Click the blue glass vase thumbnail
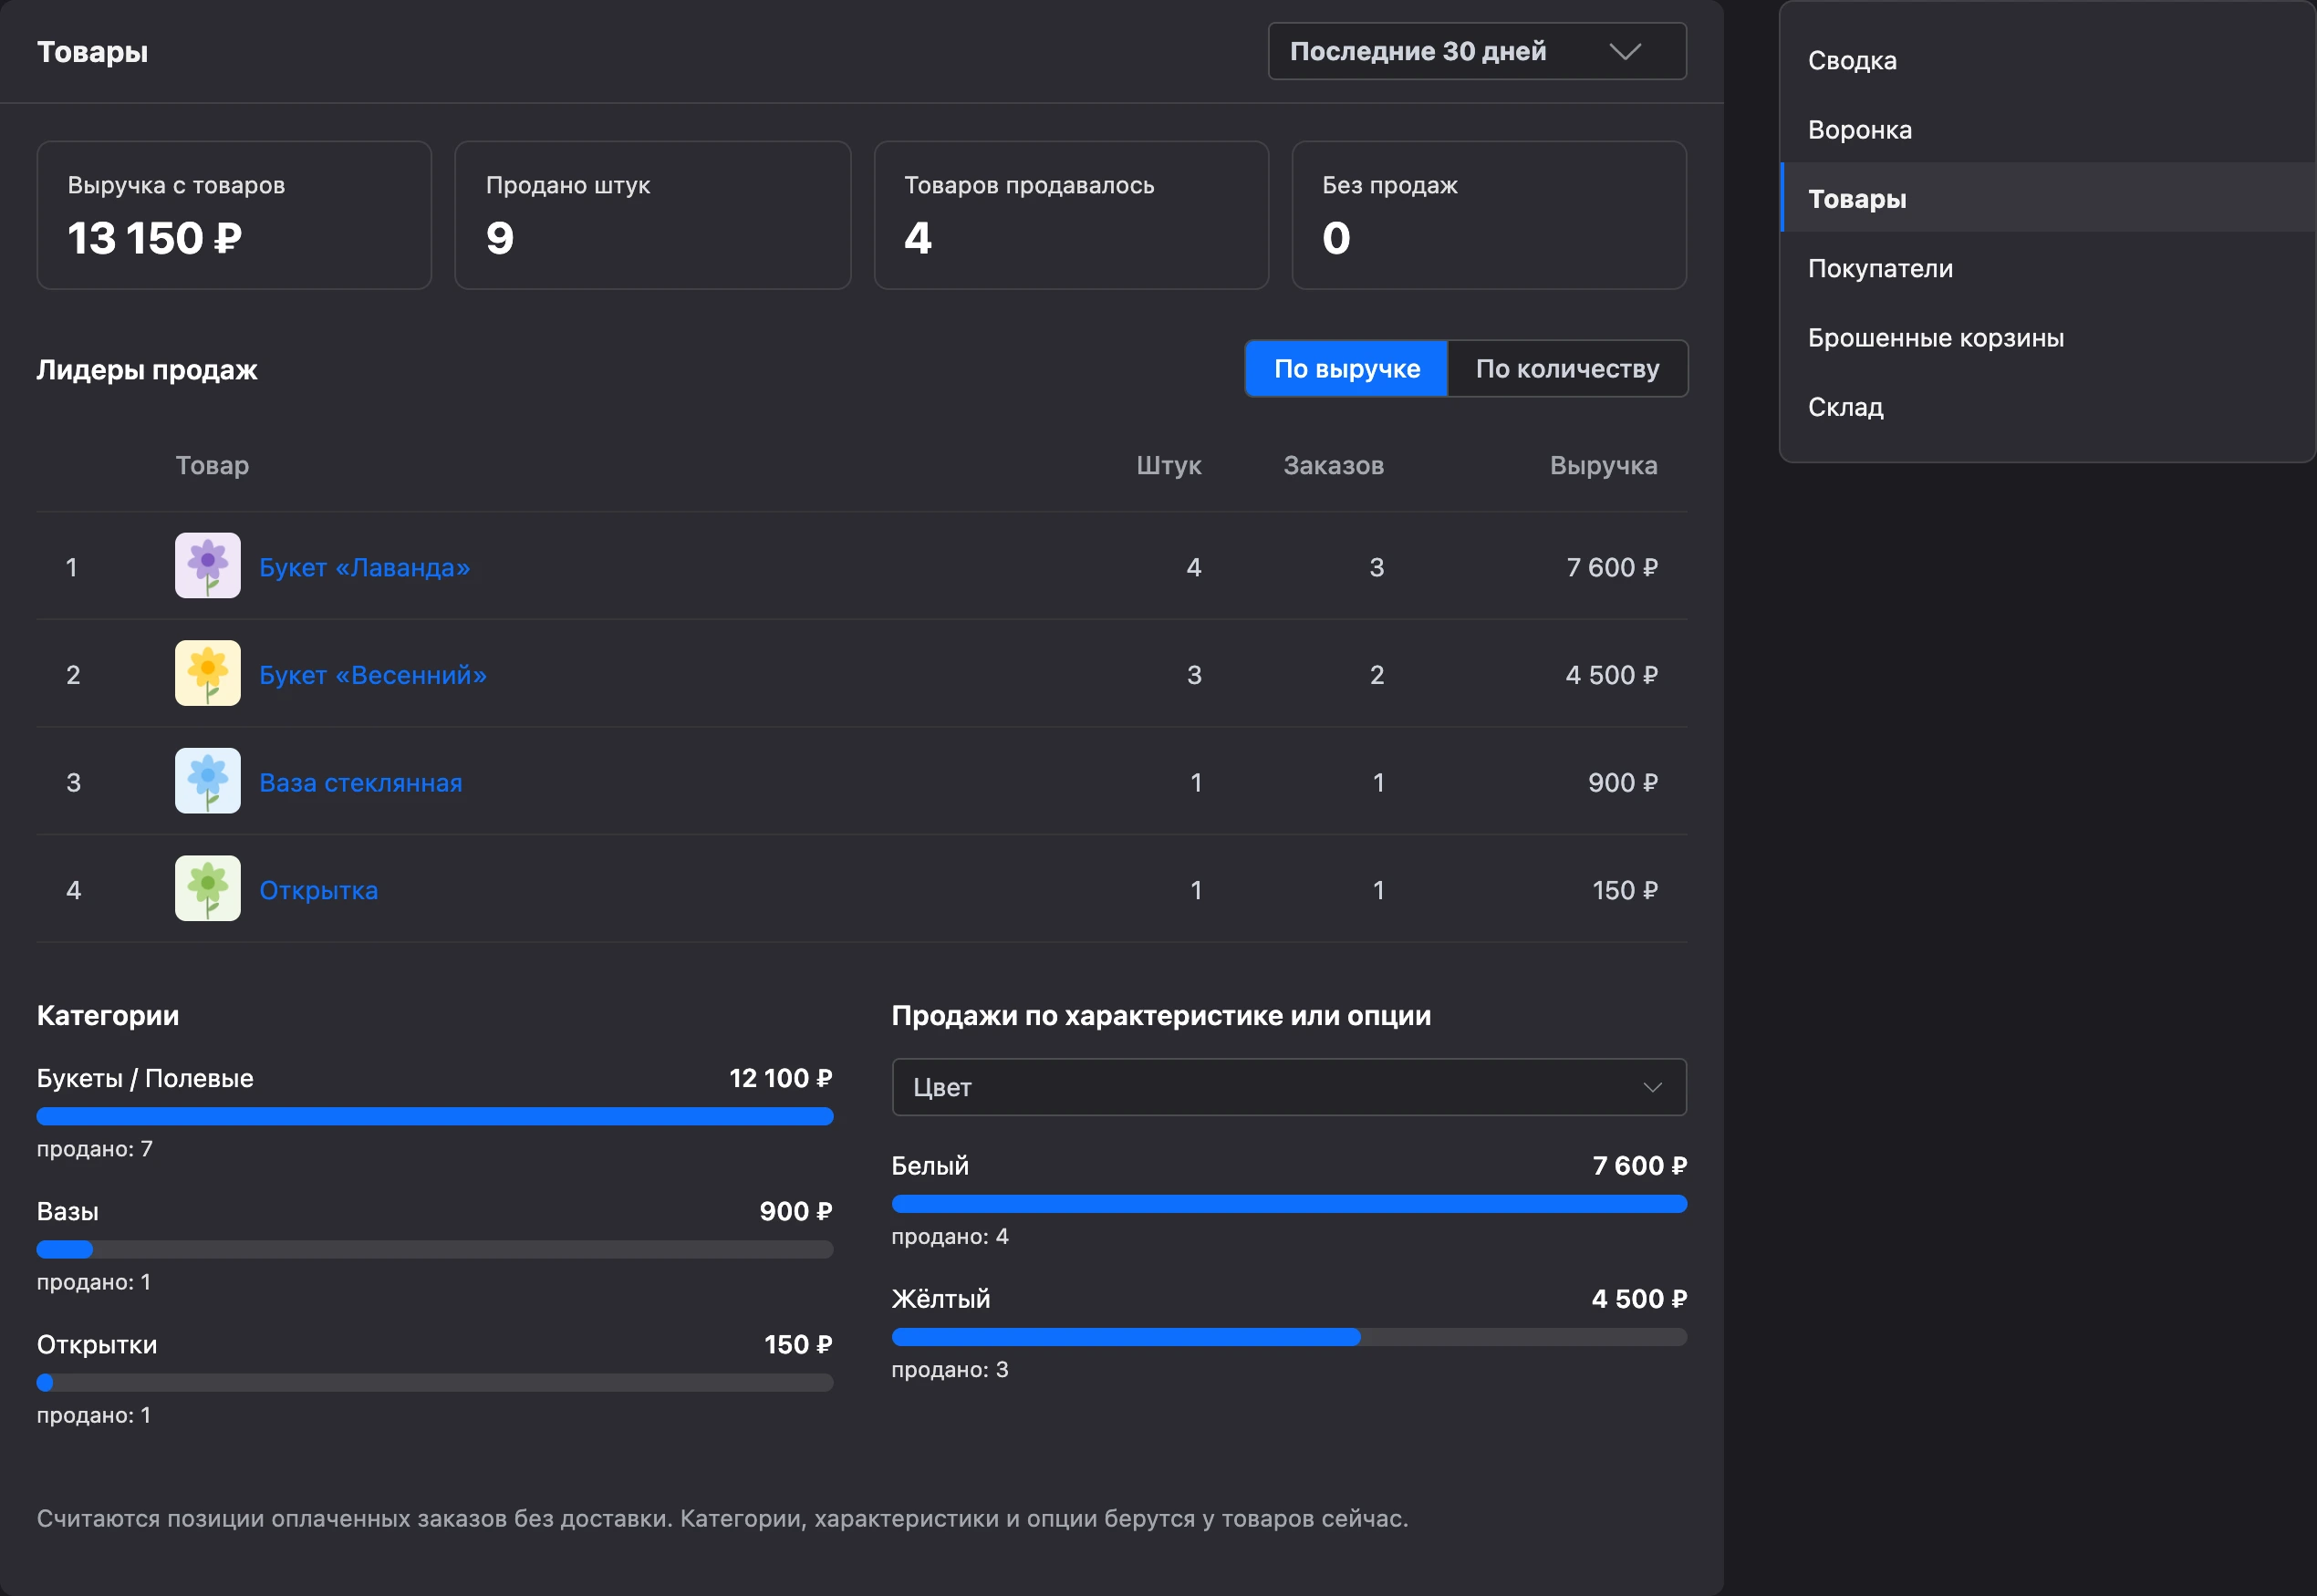Image resolution: width=2317 pixels, height=1596 pixels. click(x=208, y=782)
